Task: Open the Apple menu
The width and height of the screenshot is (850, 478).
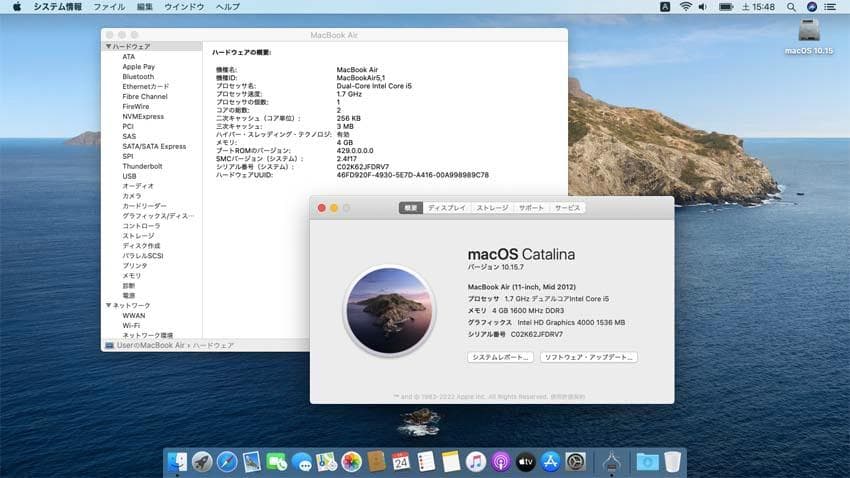Action: click(x=17, y=7)
